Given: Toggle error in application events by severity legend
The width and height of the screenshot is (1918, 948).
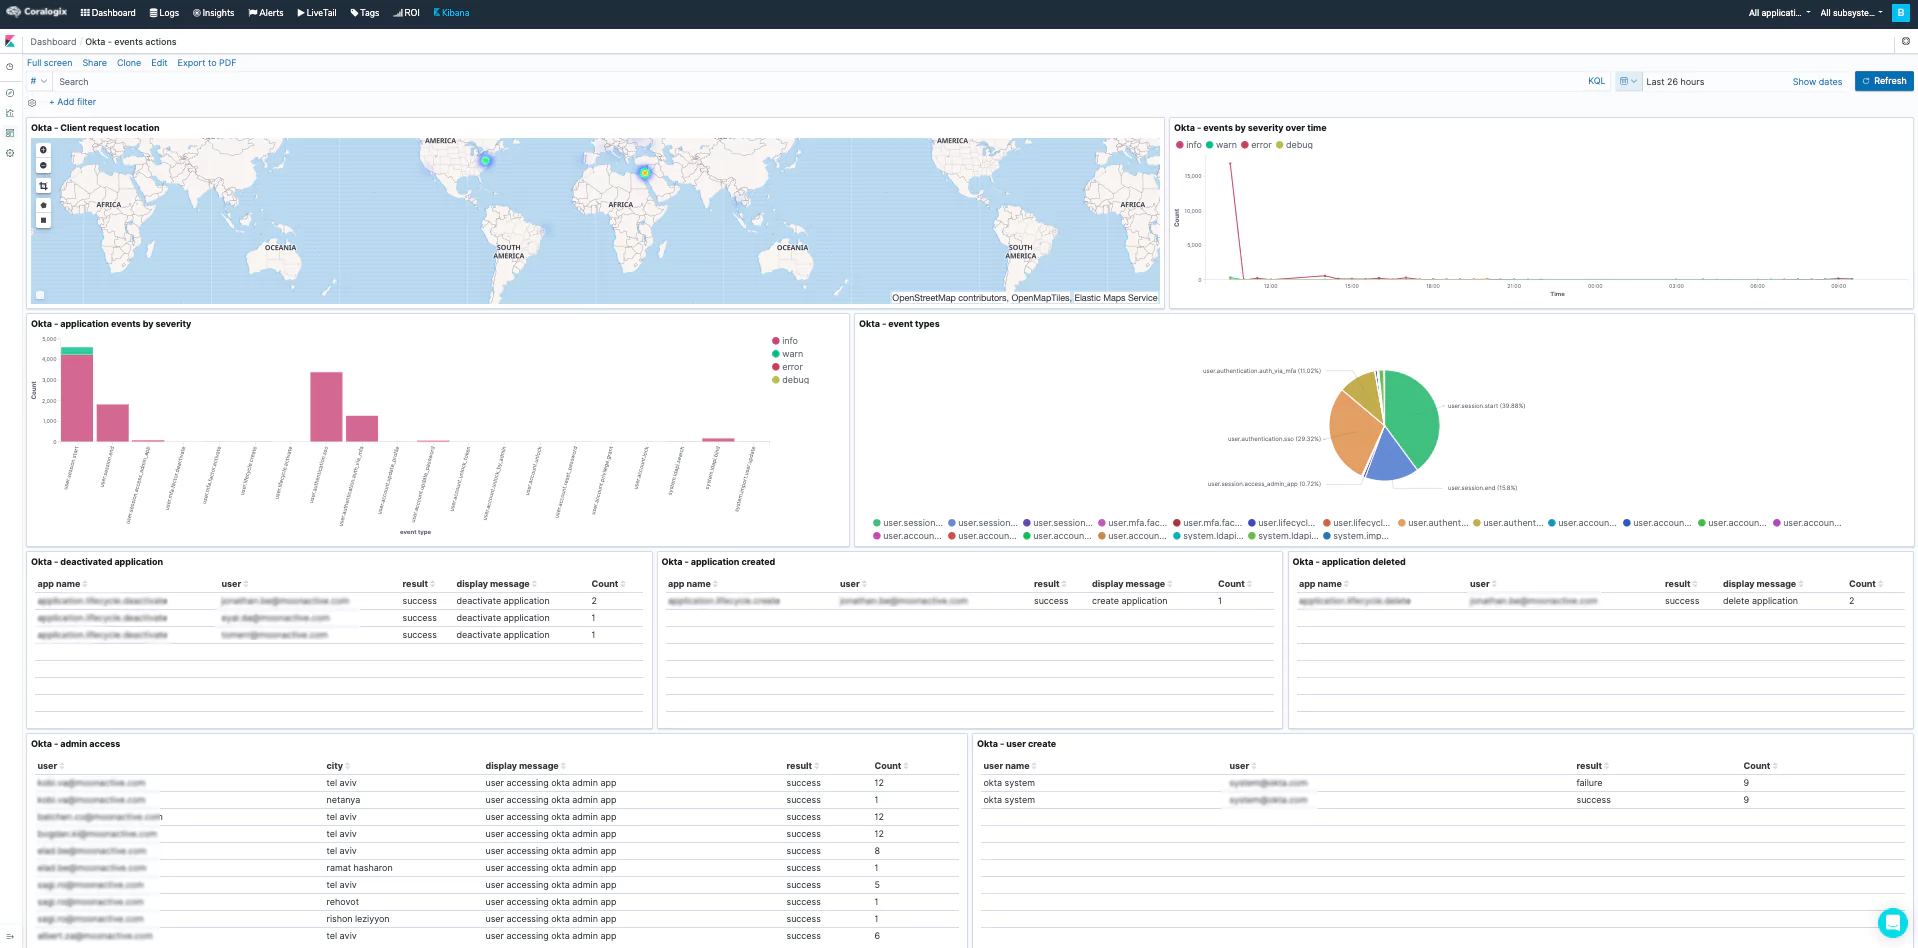Looking at the screenshot, I should coord(787,367).
